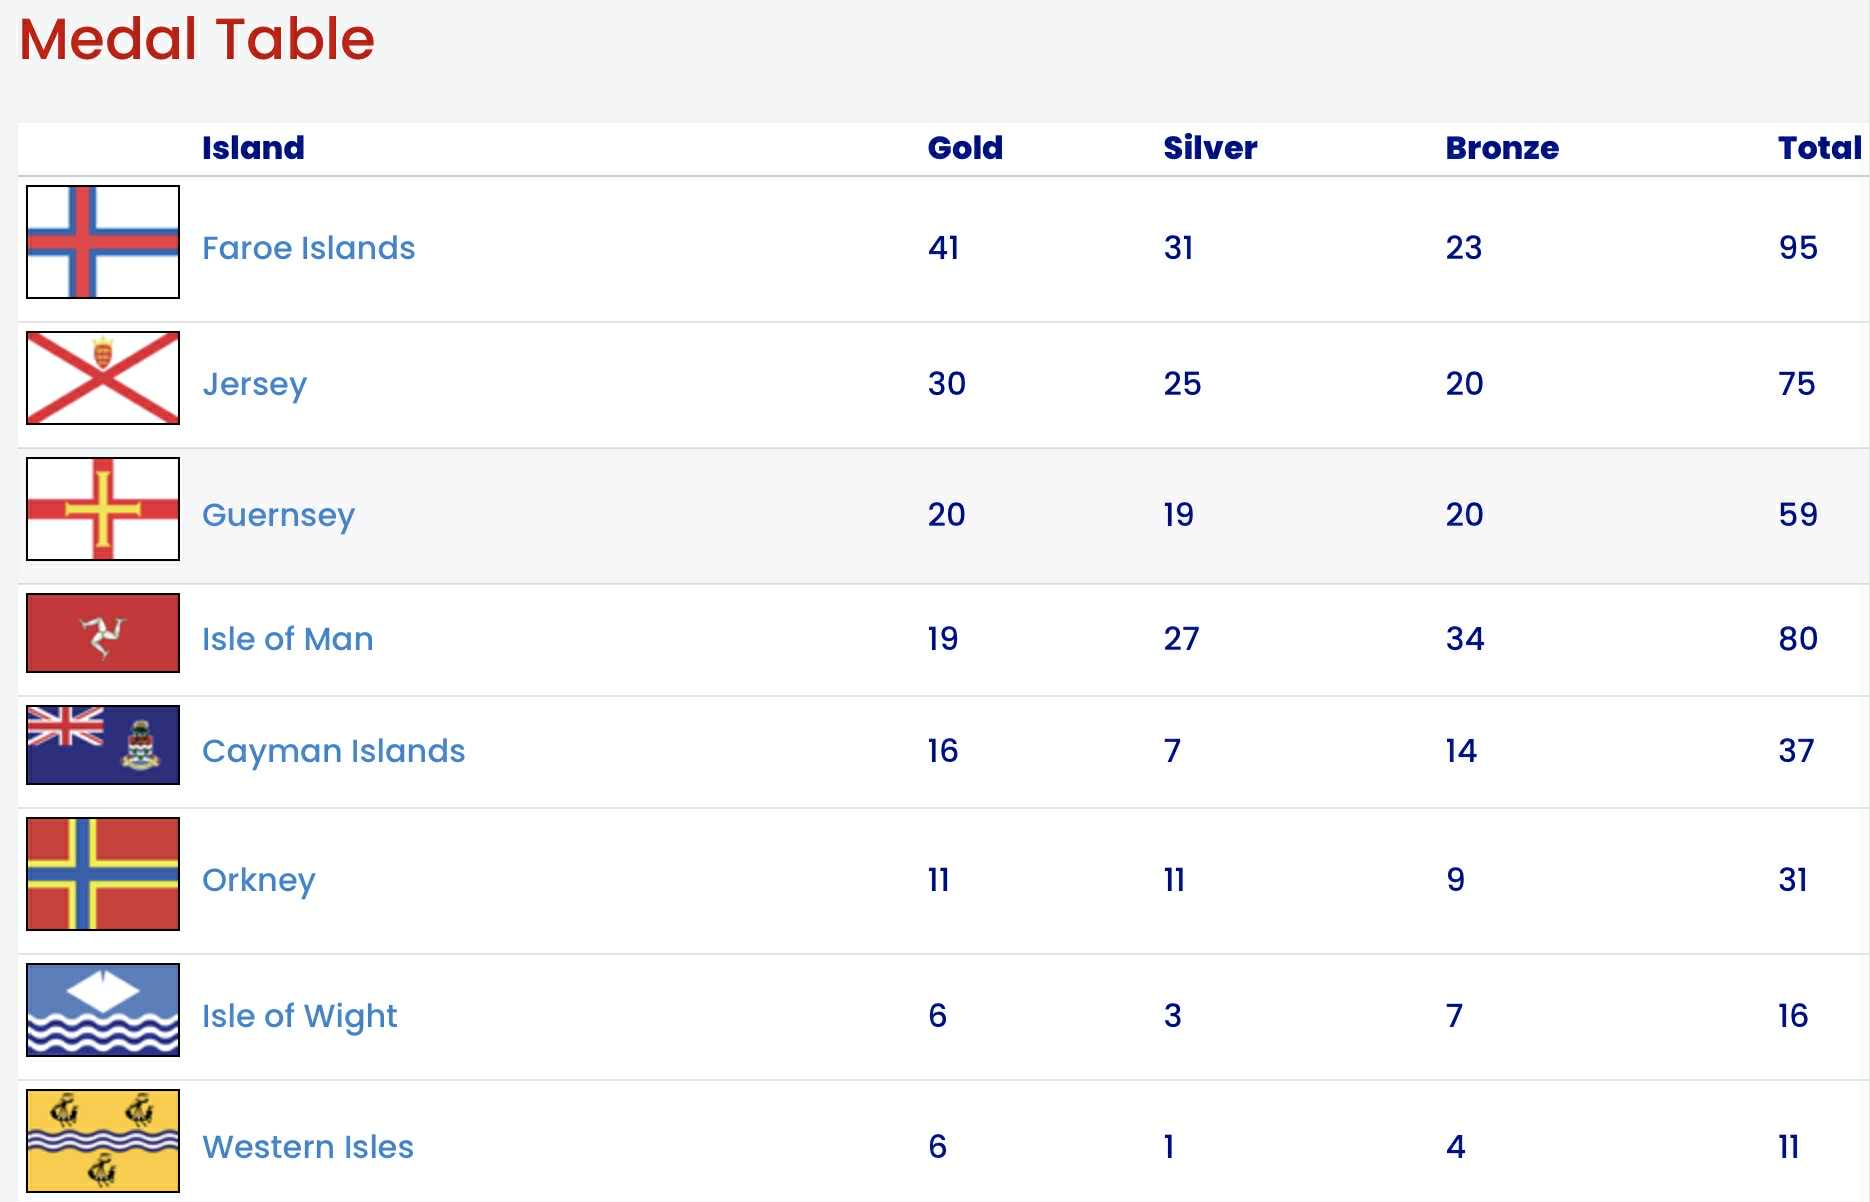
Task: Follow the Isle of Wight link
Action: click(x=299, y=1016)
